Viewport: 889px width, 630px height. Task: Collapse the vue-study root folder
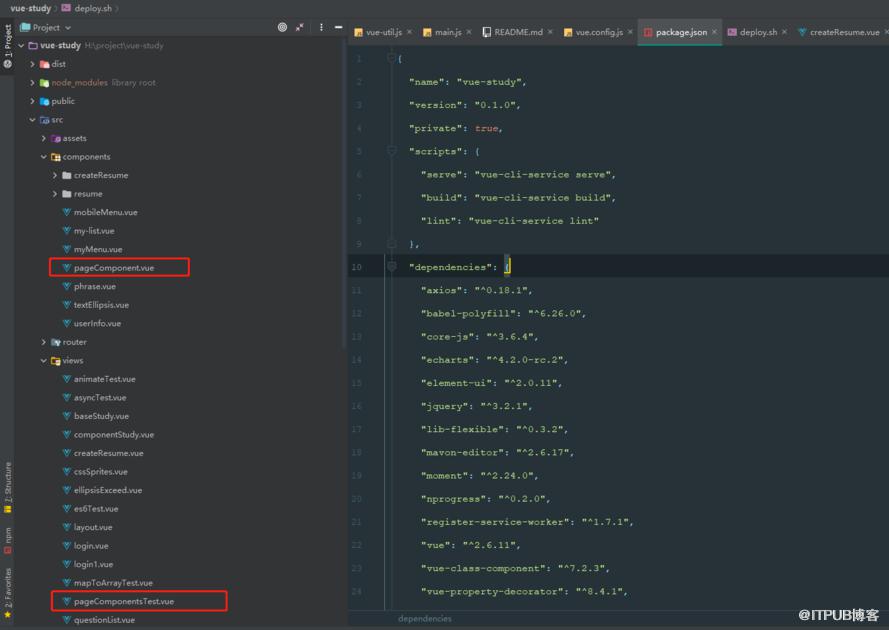click(22, 45)
